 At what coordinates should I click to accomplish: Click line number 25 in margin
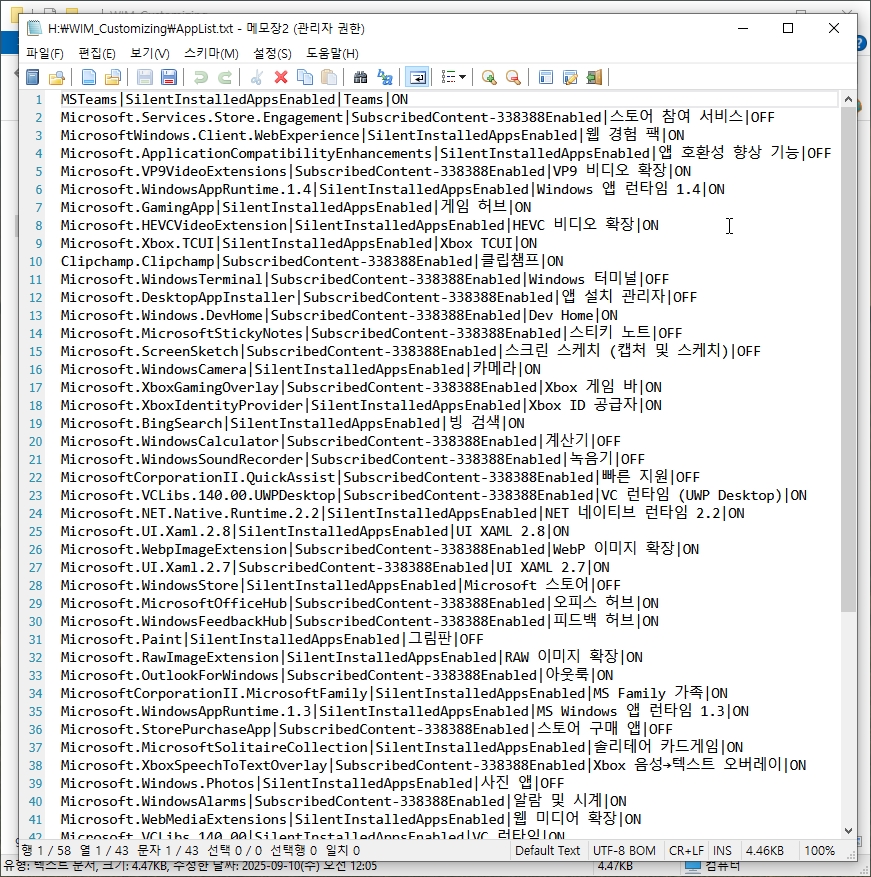pos(36,531)
